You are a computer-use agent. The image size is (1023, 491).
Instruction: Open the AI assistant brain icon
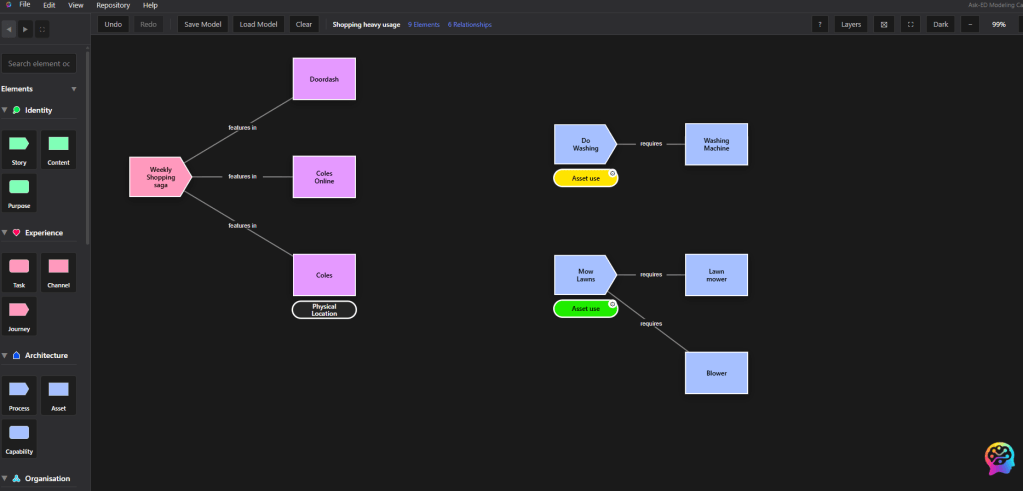999,459
